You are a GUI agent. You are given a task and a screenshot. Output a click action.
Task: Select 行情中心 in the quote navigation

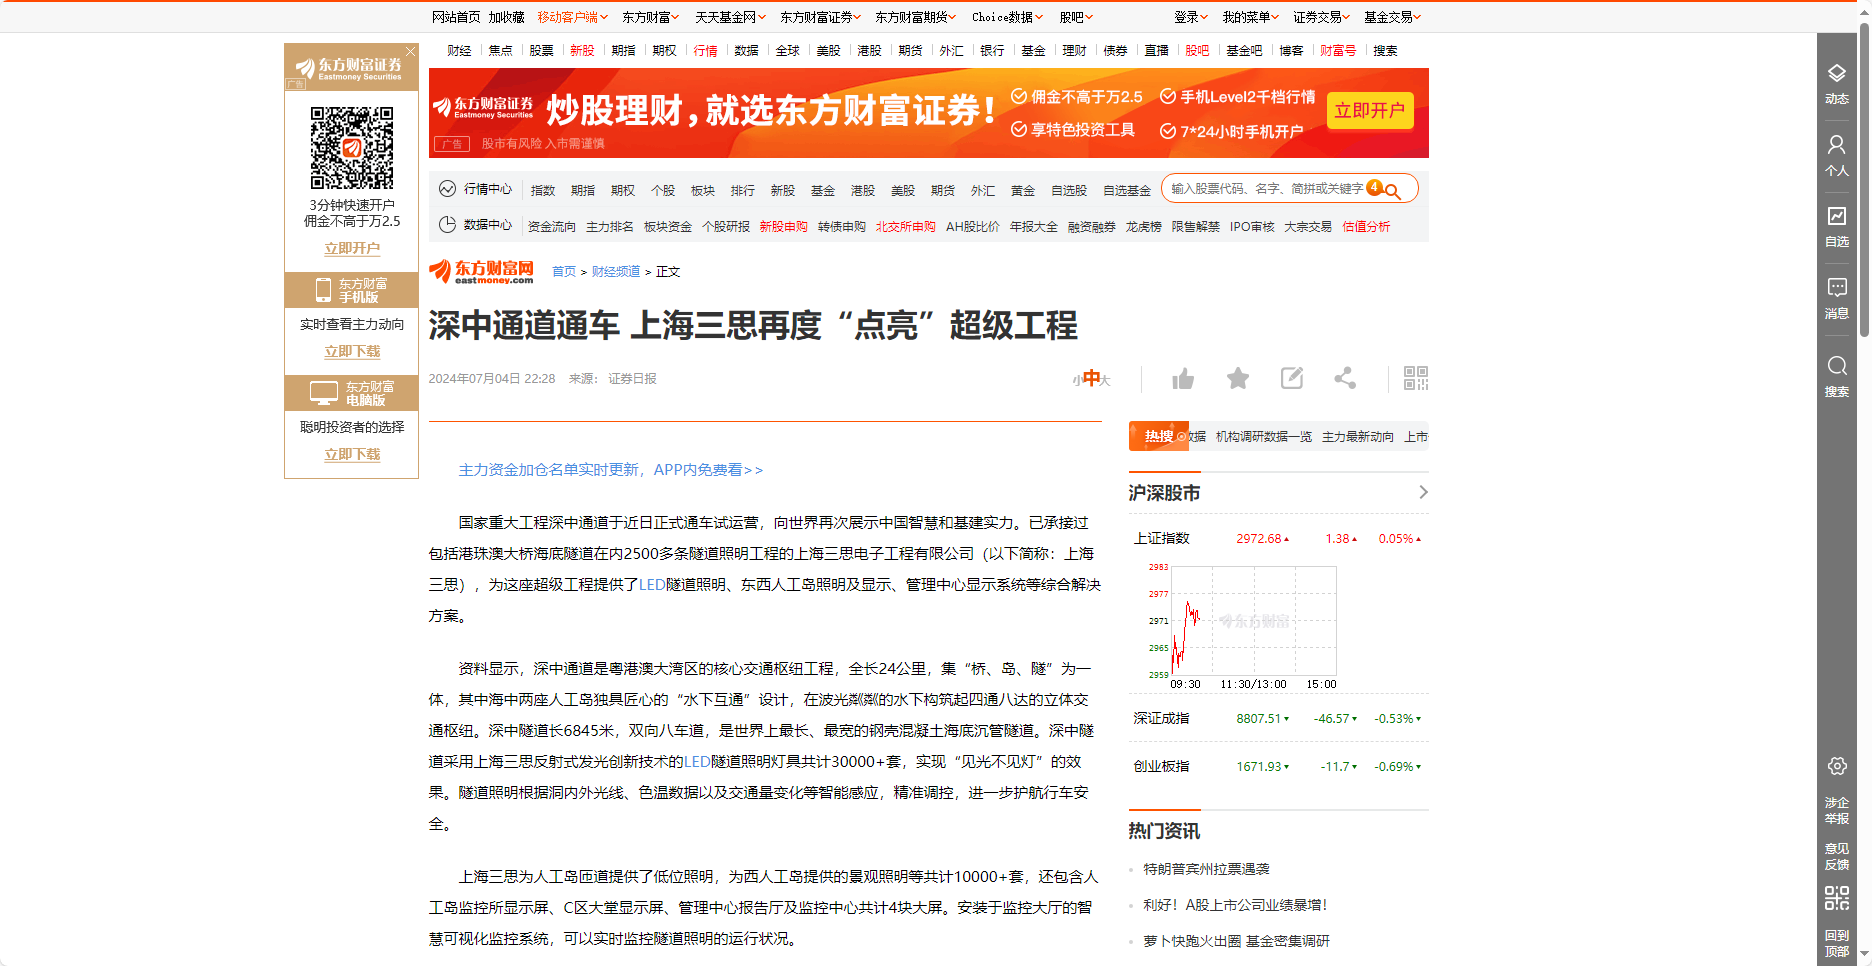click(487, 189)
